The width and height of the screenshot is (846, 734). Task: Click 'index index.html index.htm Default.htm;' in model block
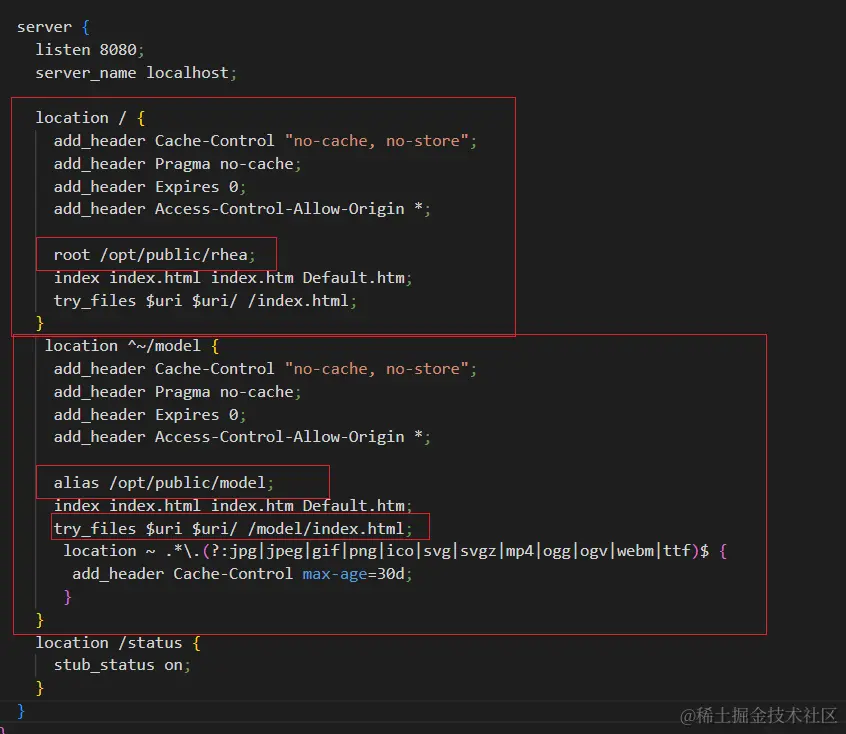click(x=233, y=506)
